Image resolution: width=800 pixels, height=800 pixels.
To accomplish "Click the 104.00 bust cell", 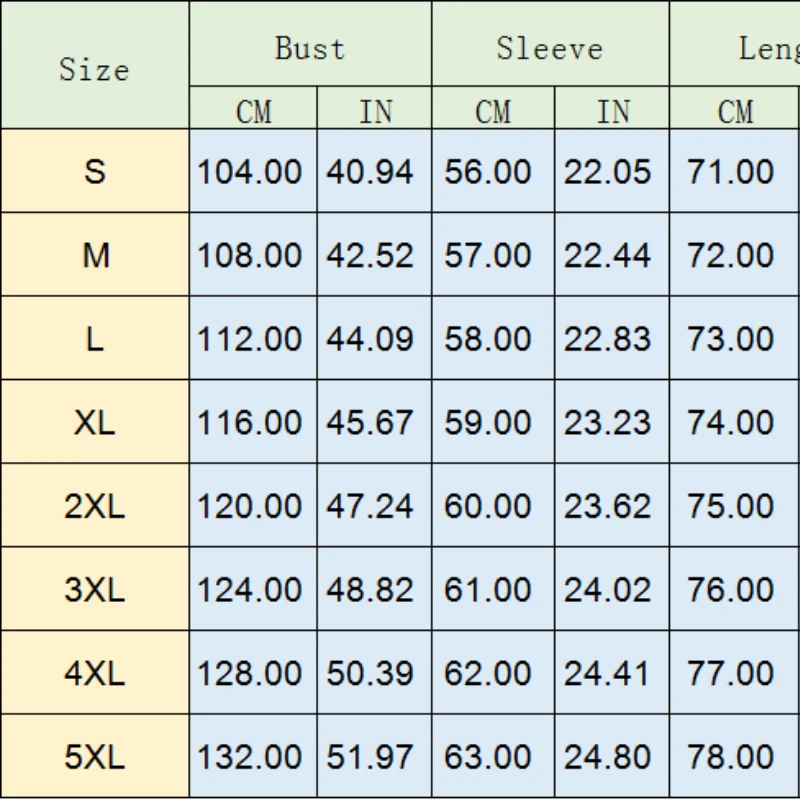I will tap(249, 172).
